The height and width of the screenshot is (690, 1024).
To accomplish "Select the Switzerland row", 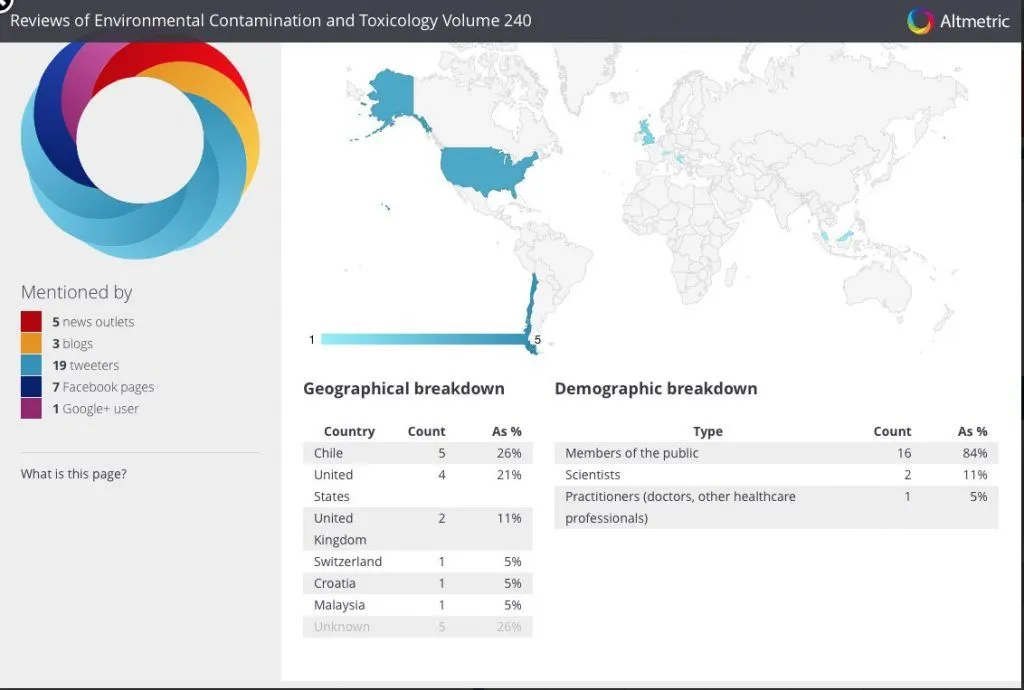I will [x=417, y=561].
